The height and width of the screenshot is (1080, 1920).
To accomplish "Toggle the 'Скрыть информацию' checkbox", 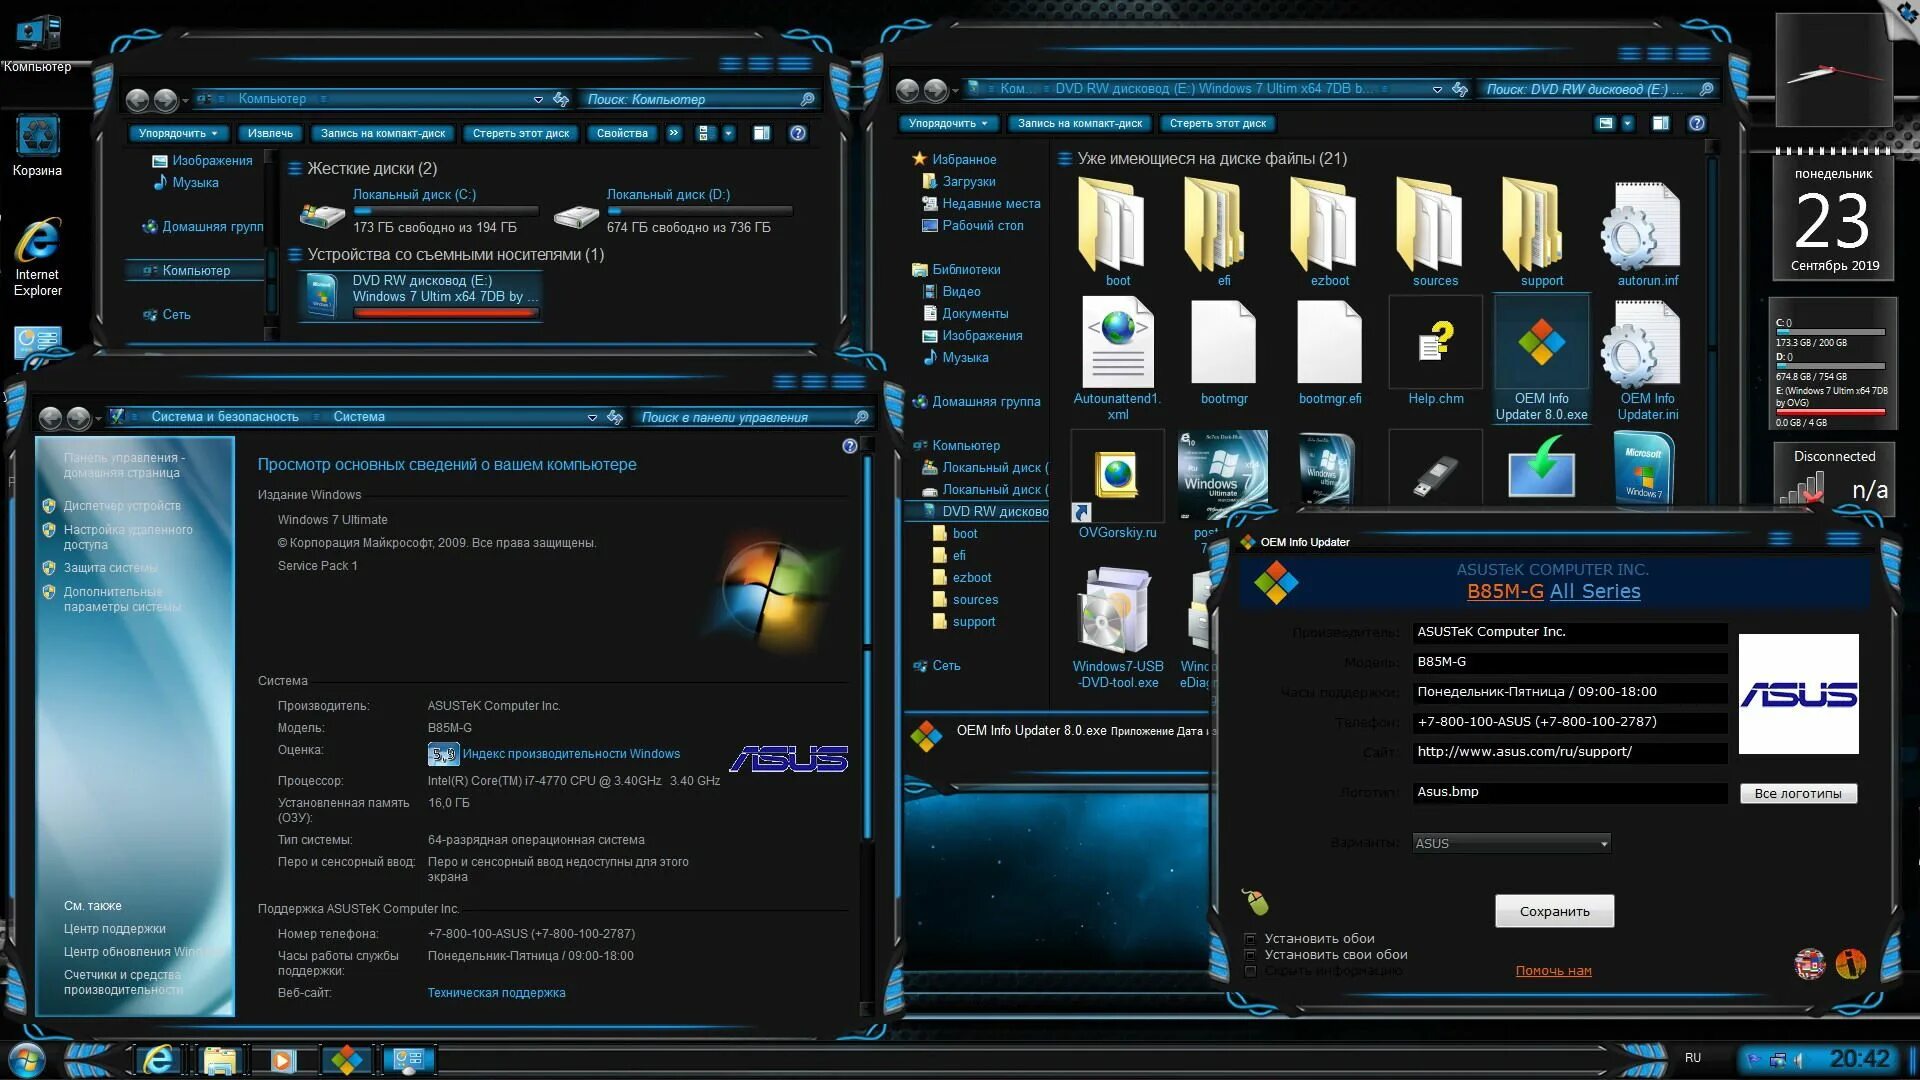I will point(1250,971).
